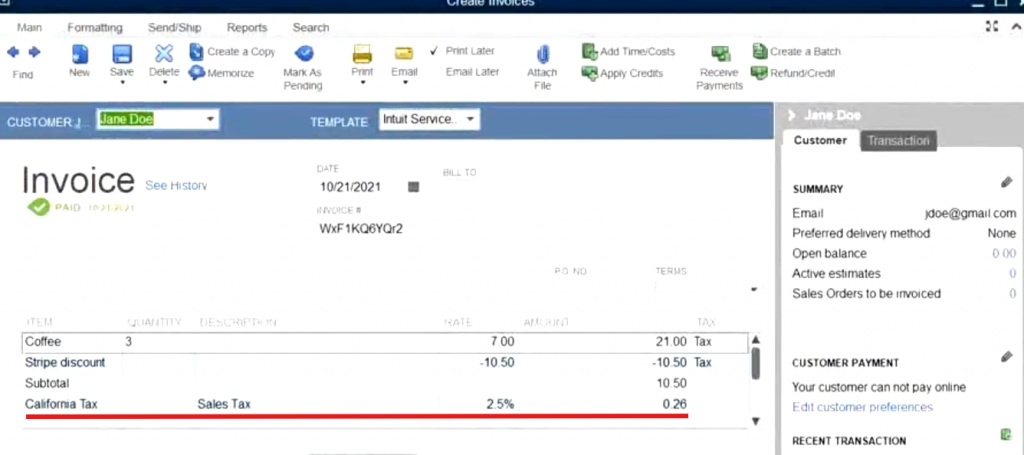Open the date calendar picker icon
Screen dimensions: 1024x455
[414, 187]
